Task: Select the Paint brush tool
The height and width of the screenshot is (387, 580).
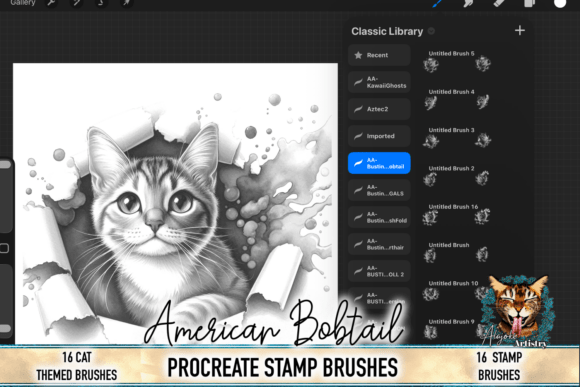Action: click(x=438, y=3)
